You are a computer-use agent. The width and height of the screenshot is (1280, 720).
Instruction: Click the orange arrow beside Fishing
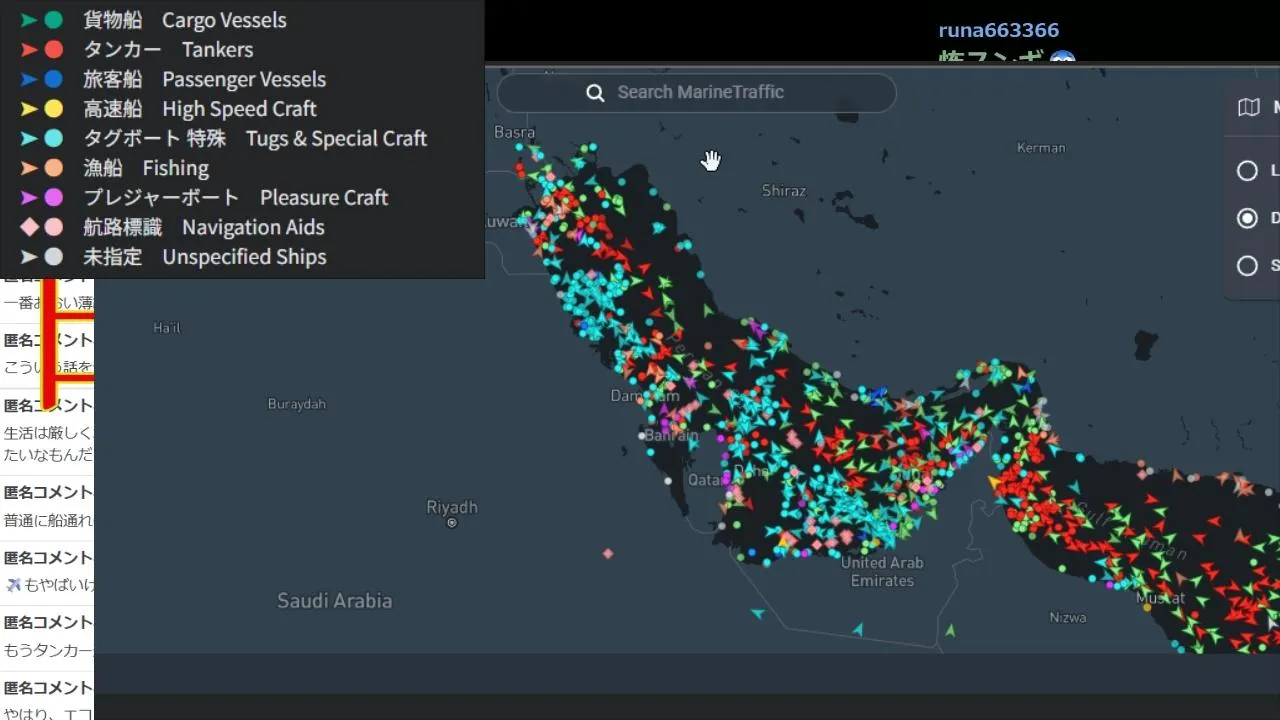[x=29, y=168]
